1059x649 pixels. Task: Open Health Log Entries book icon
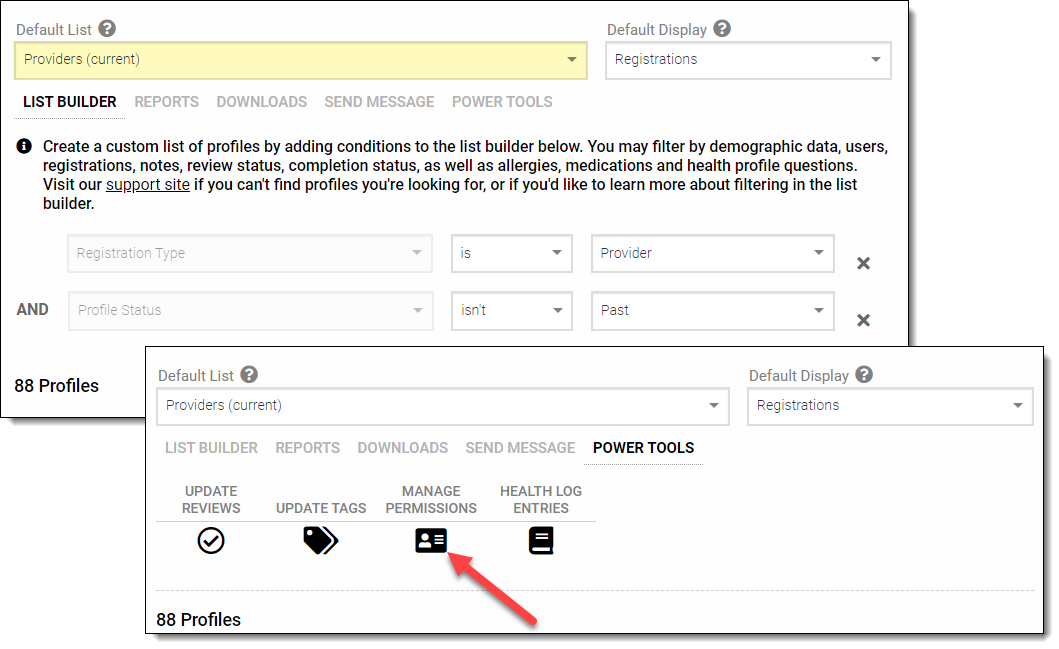541,541
